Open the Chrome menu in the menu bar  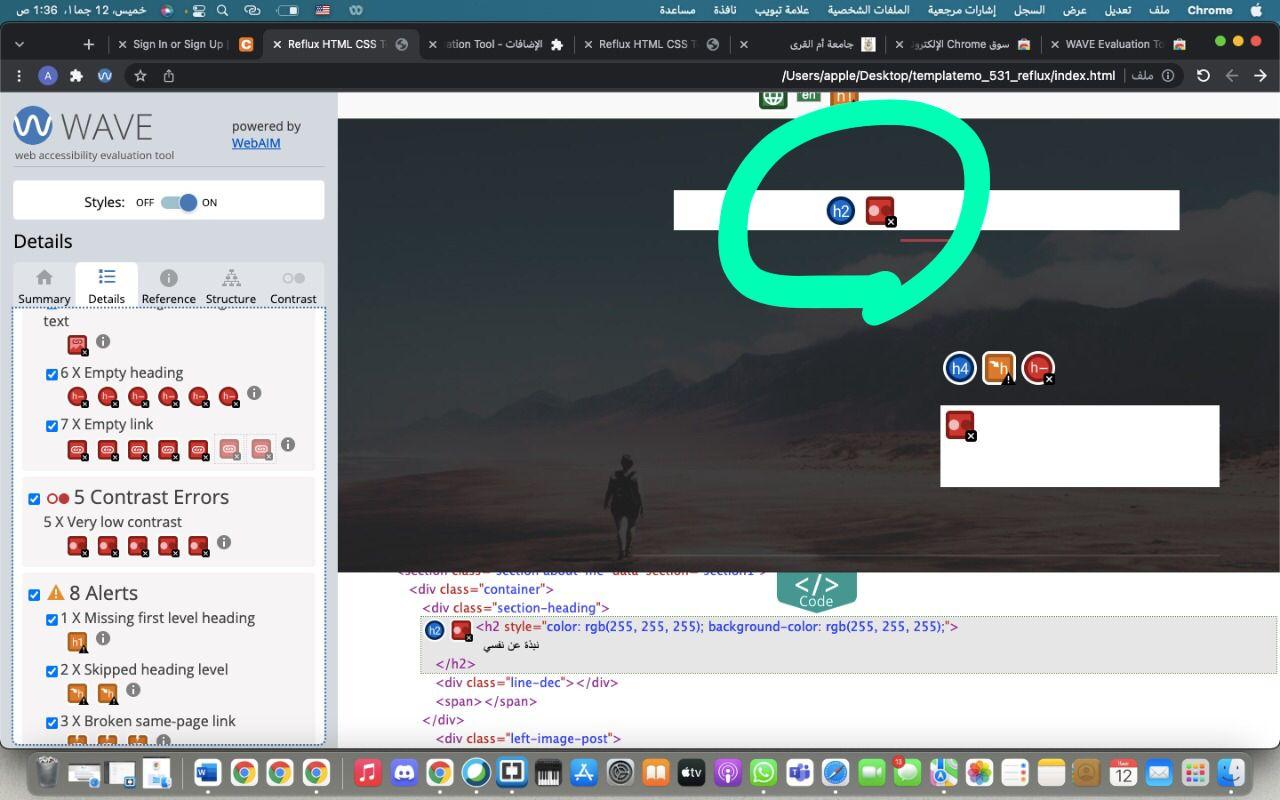click(x=1210, y=10)
